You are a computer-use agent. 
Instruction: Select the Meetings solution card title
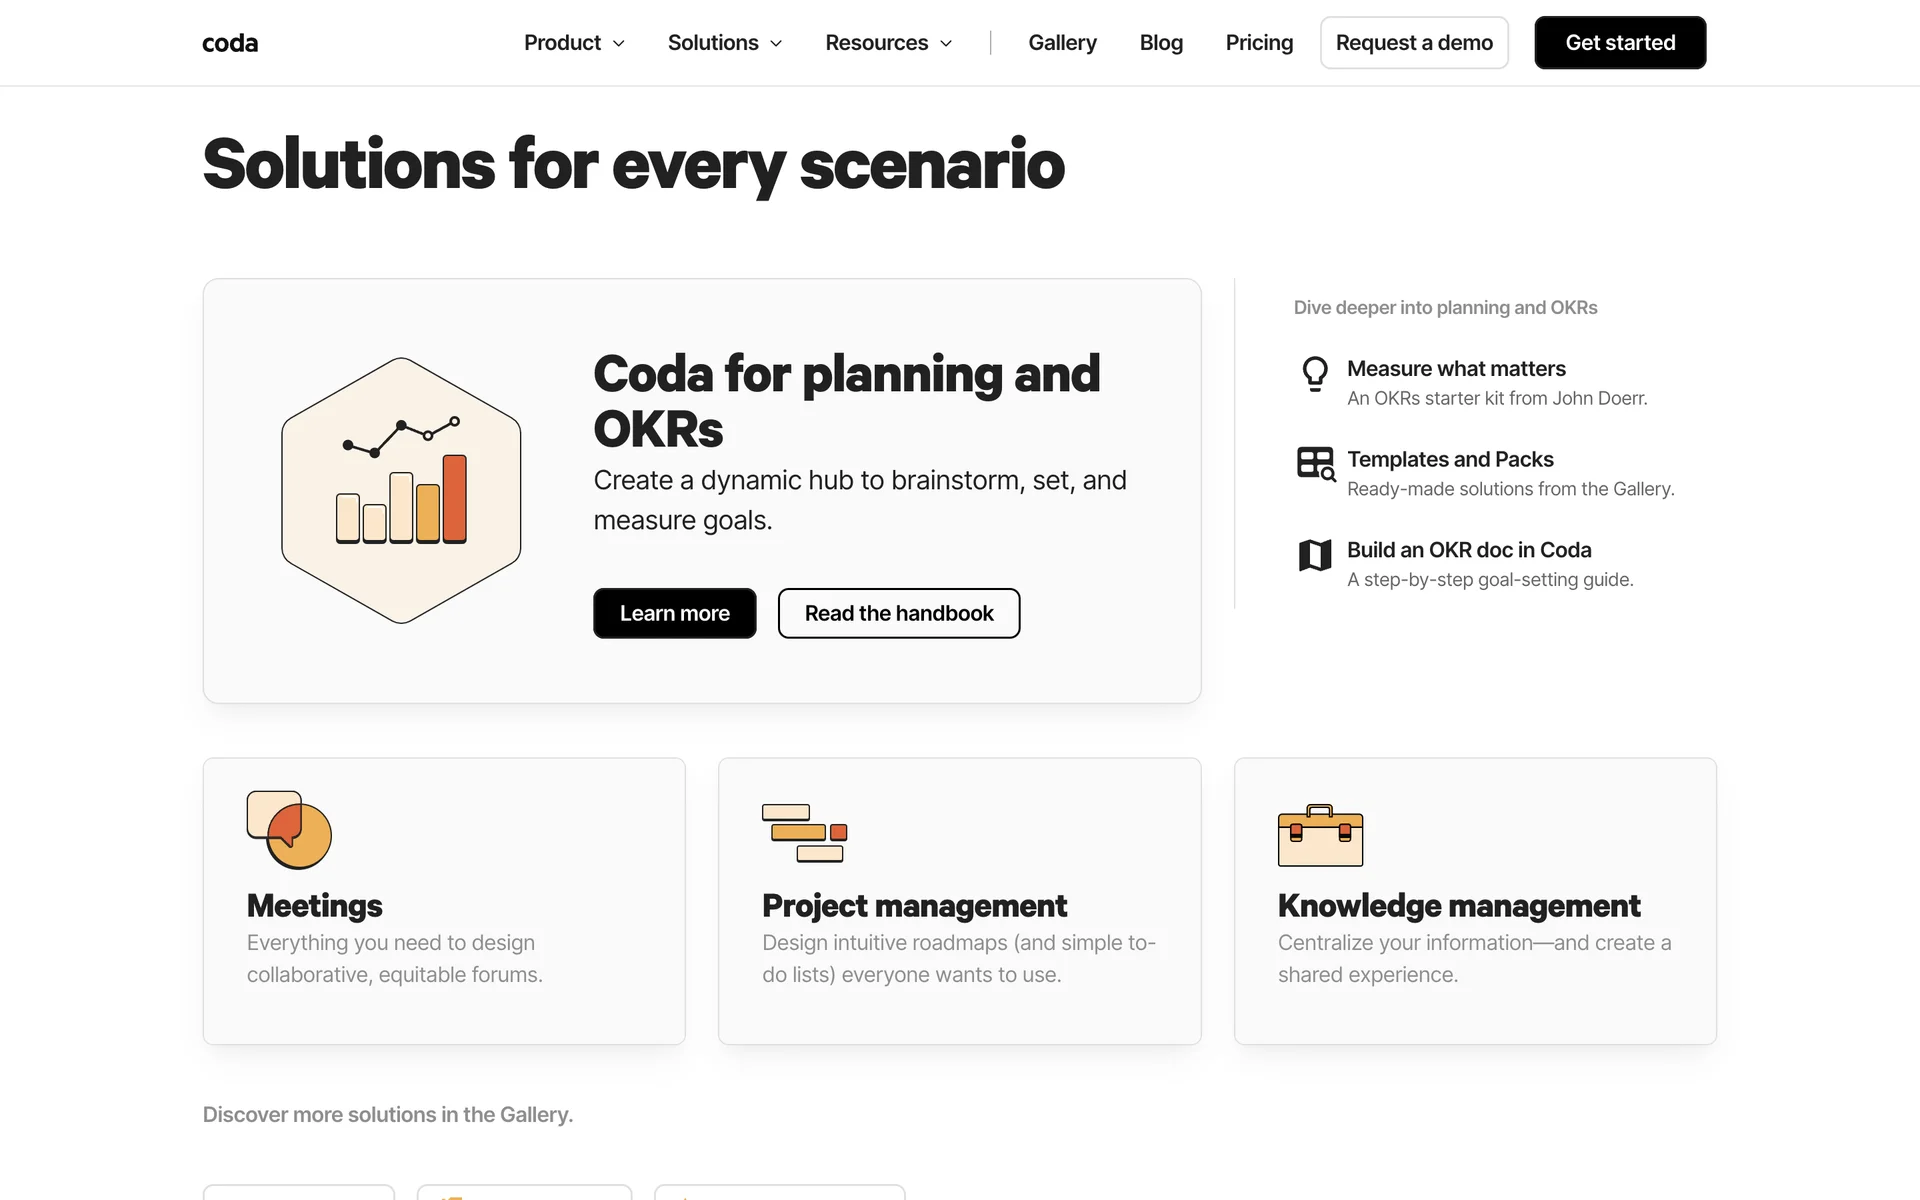click(315, 905)
